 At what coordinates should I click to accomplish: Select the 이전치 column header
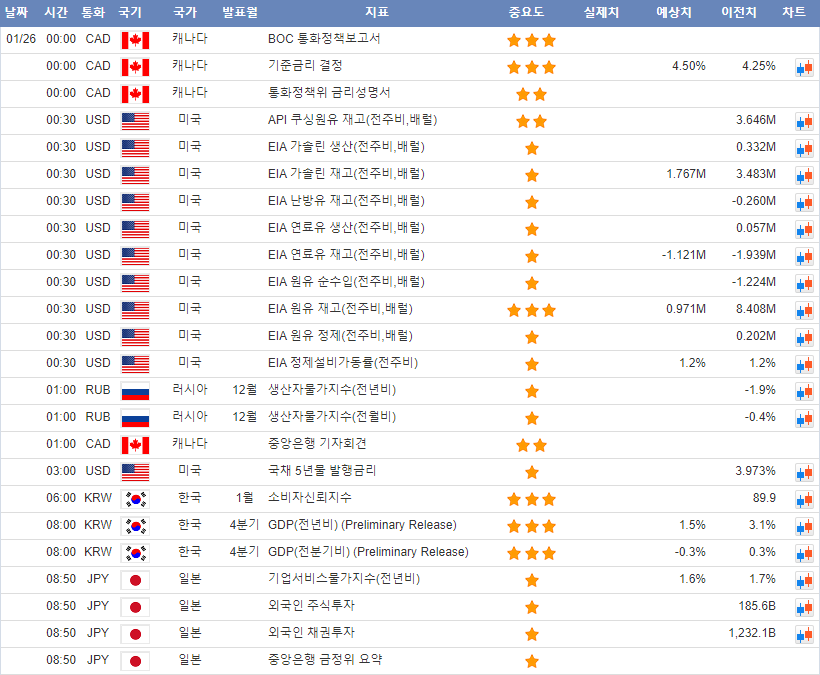(x=738, y=12)
